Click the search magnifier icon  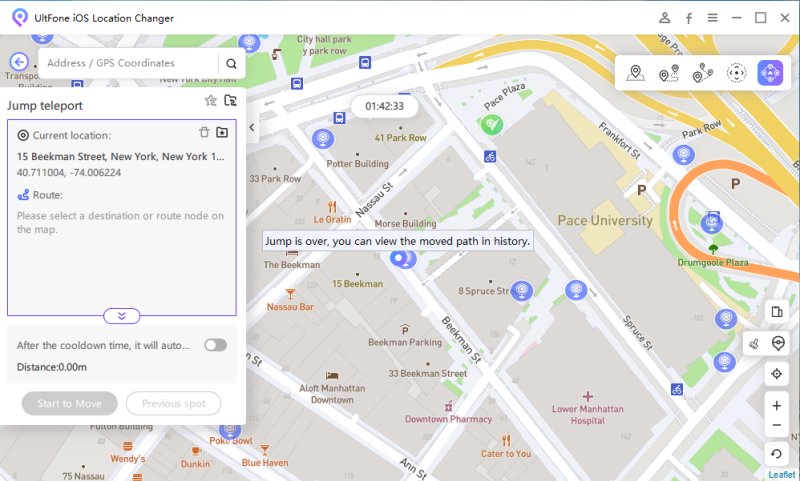pos(231,63)
